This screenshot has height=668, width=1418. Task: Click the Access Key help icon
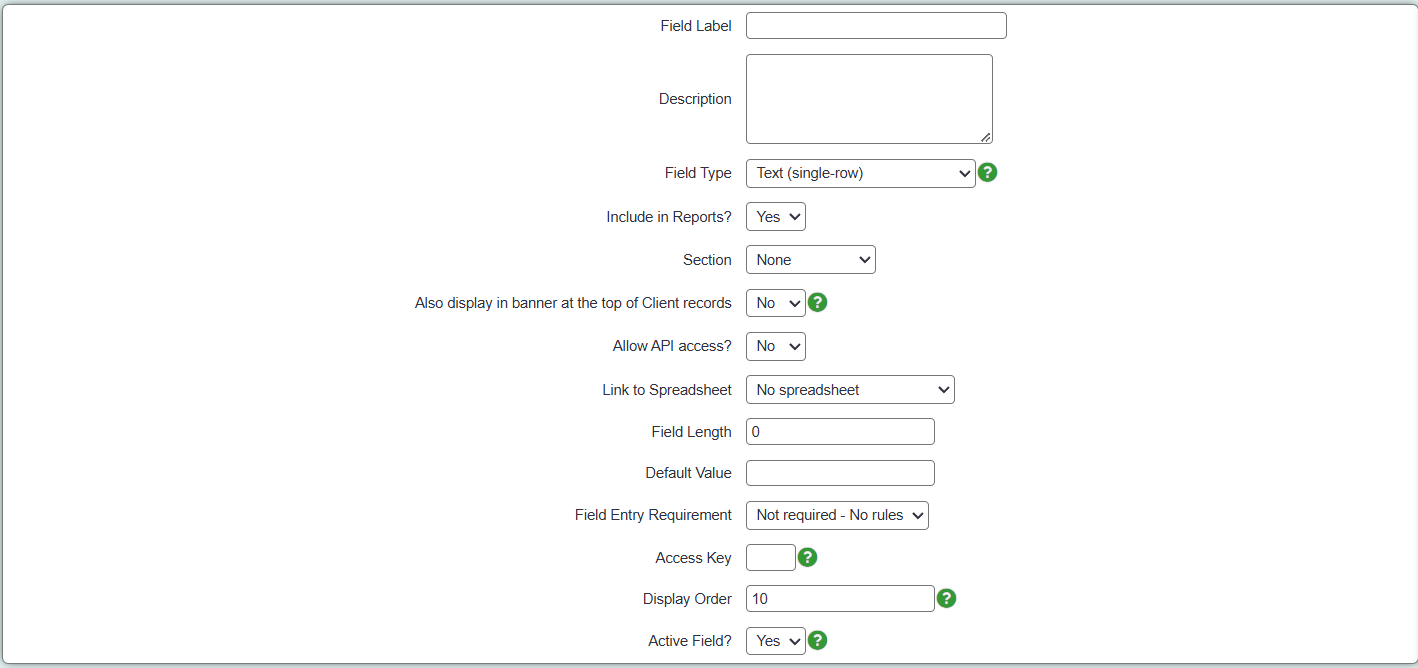coord(807,557)
